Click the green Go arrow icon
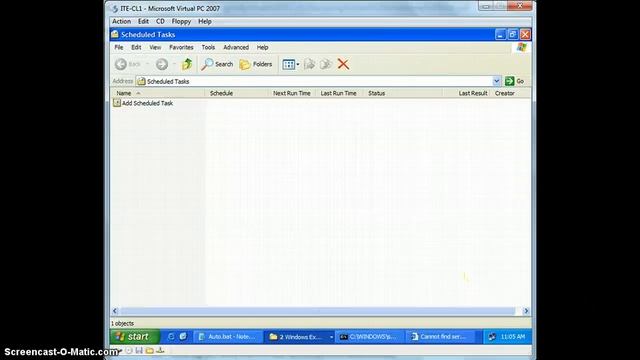The height and width of the screenshot is (360, 640). 509,81
